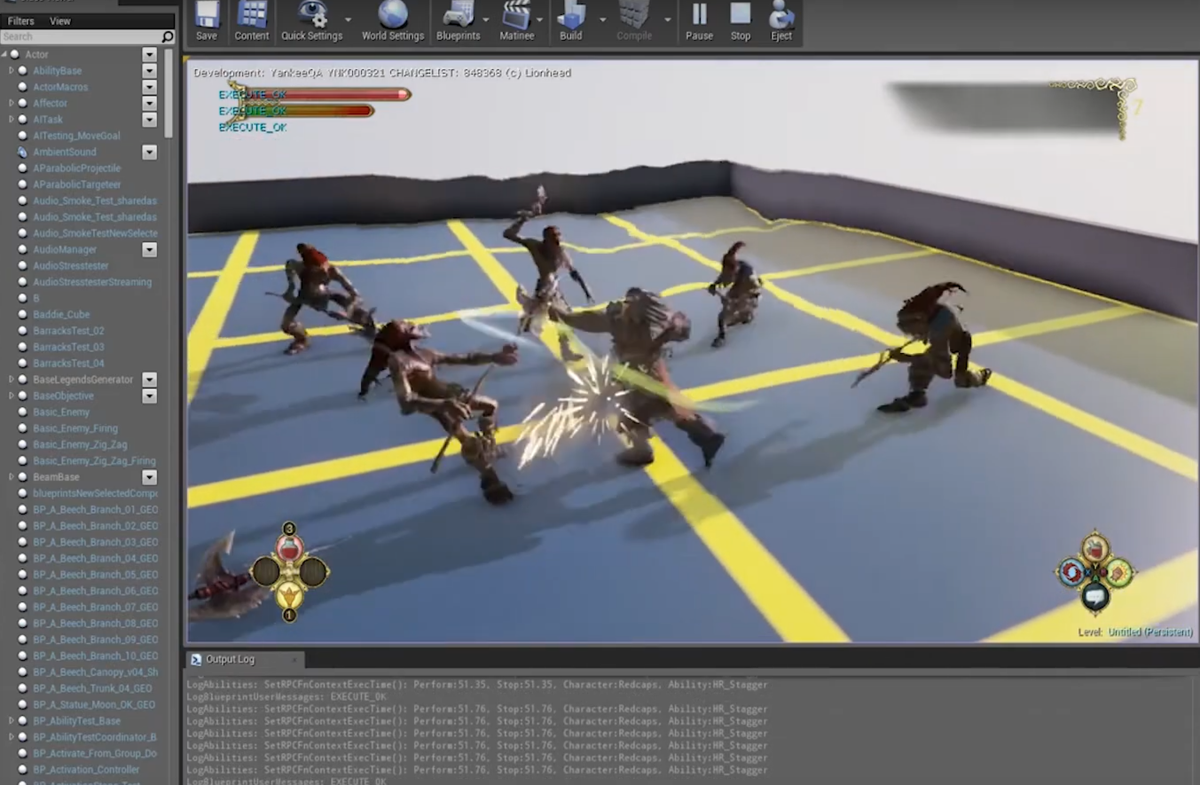Click the Build toolbar icon

click(571, 14)
